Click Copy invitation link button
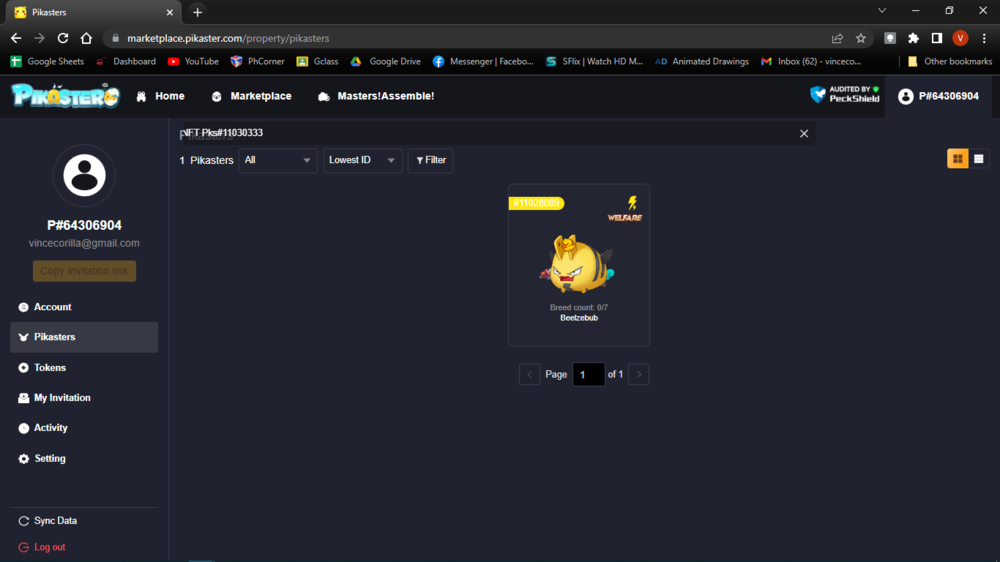Image resolution: width=1000 pixels, height=562 pixels. point(84,272)
